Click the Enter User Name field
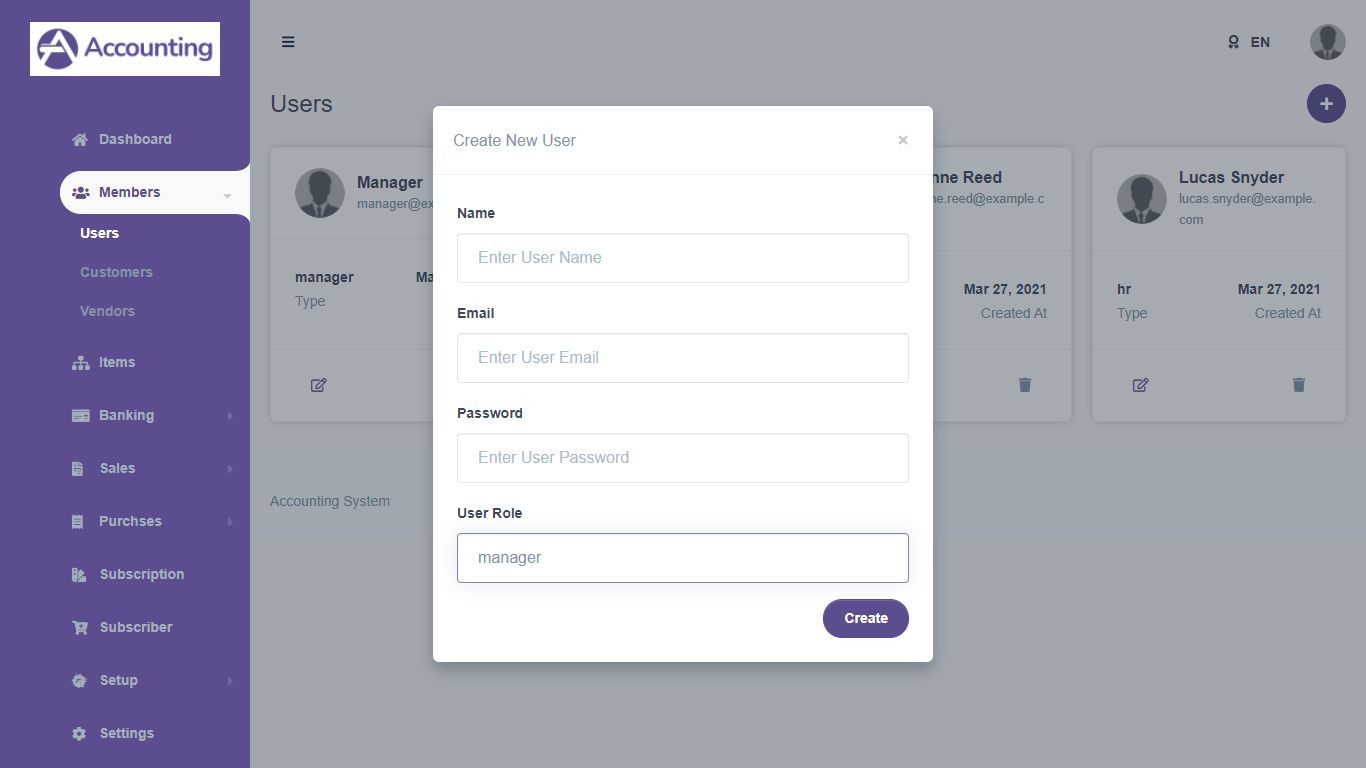Image resolution: width=1366 pixels, height=768 pixels. 682,258
